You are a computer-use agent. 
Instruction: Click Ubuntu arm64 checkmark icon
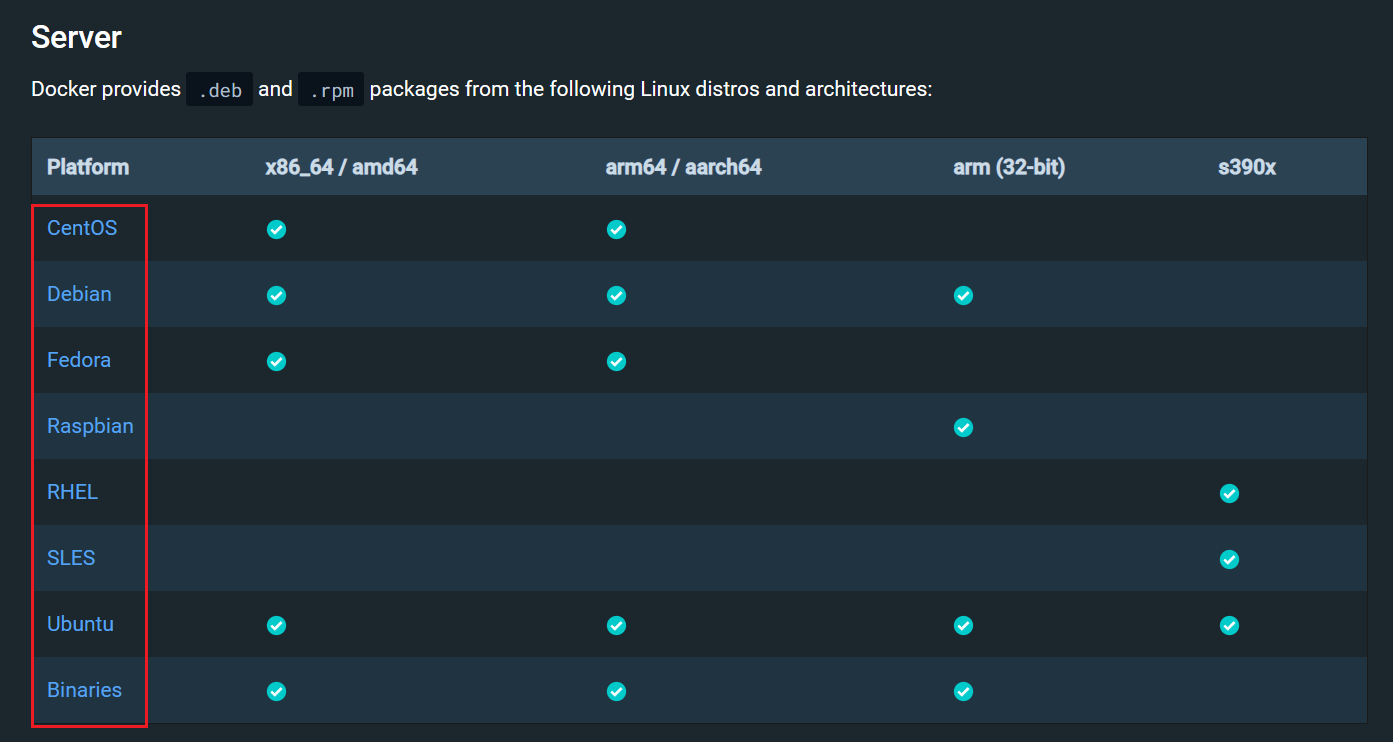(x=616, y=625)
